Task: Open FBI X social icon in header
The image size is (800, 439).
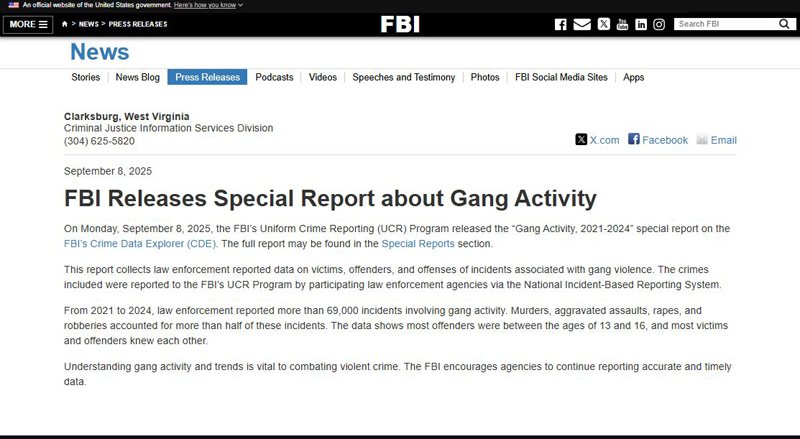Action: click(604, 24)
